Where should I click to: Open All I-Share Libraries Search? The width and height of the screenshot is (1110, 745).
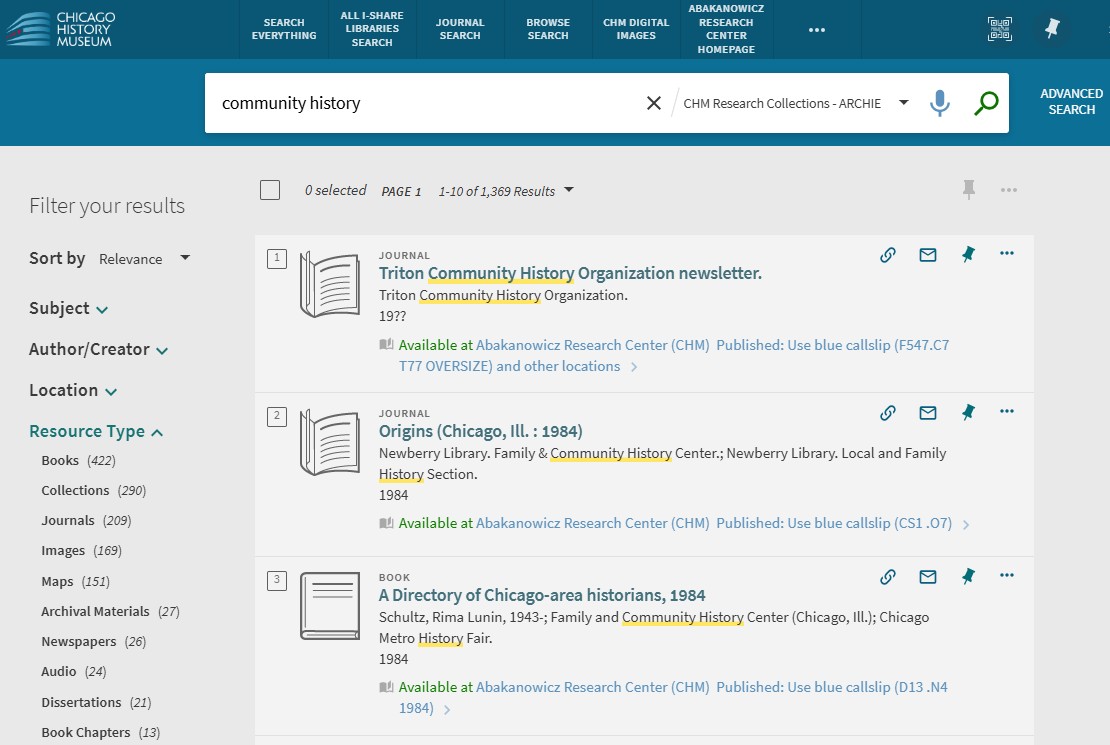coord(372,29)
